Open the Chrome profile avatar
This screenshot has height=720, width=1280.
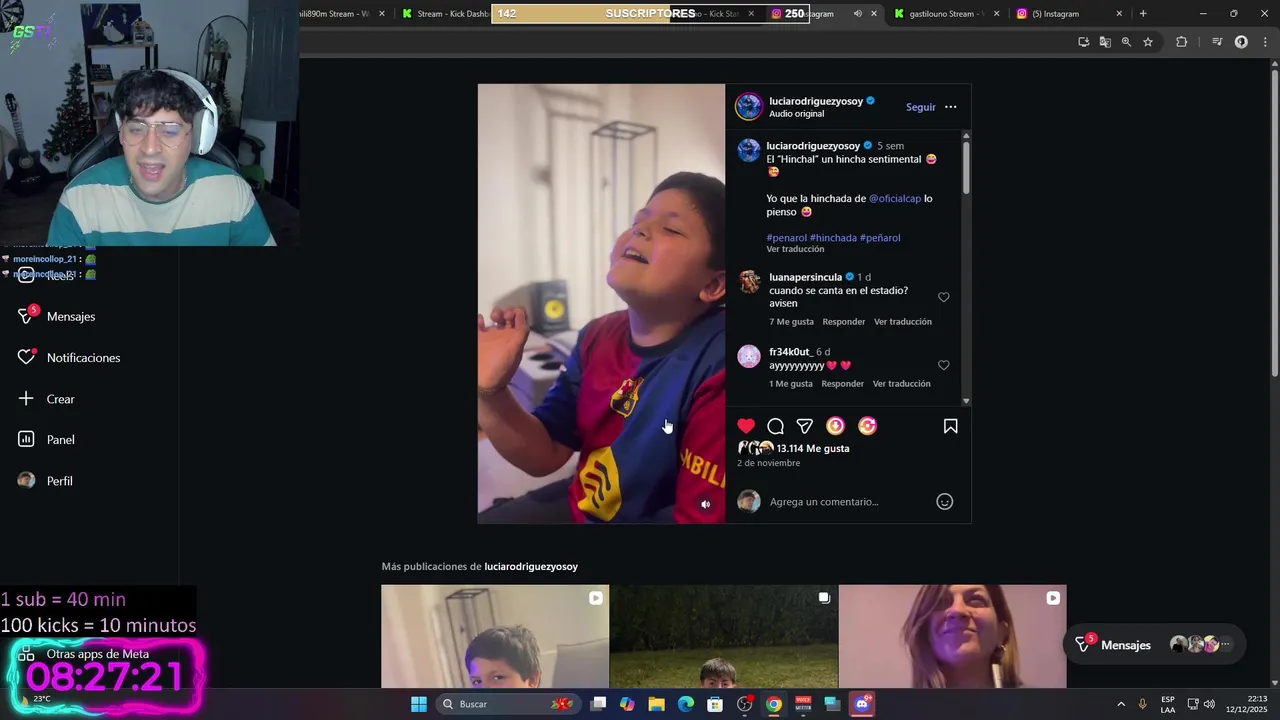1241,42
